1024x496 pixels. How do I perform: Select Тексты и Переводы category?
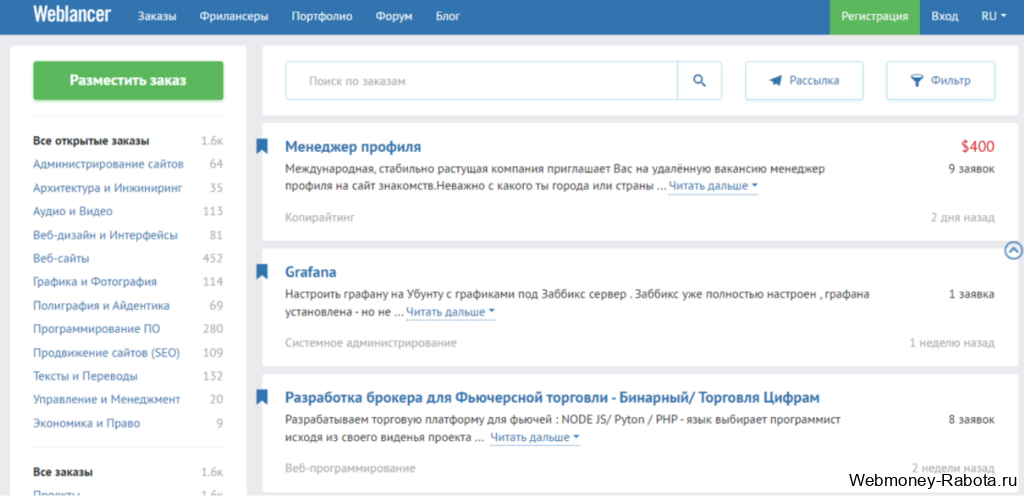pyautogui.click(x=86, y=377)
